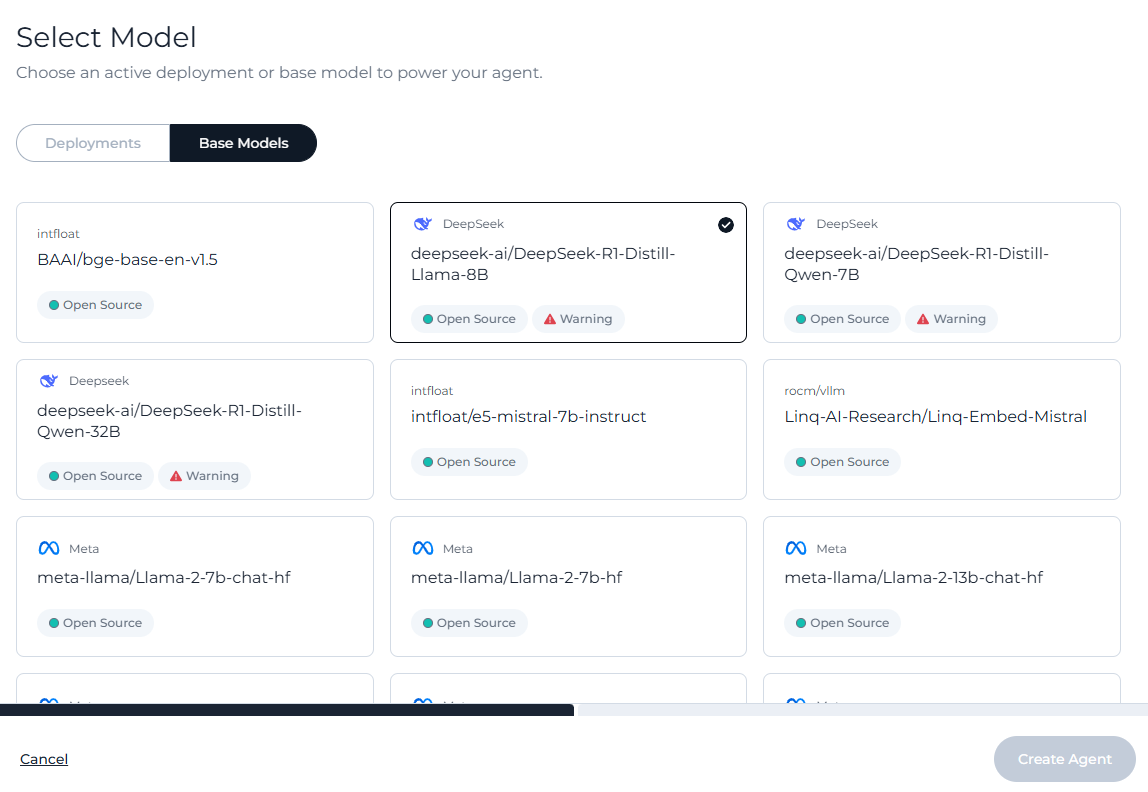Click the red warning triangle on Qwen-7B card
1148x792 pixels.
923,319
